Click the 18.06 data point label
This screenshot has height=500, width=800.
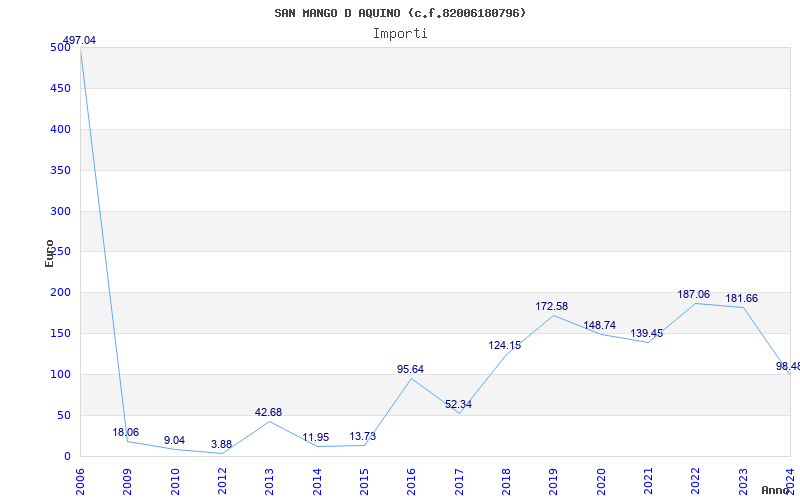click(x=125, y=432)
